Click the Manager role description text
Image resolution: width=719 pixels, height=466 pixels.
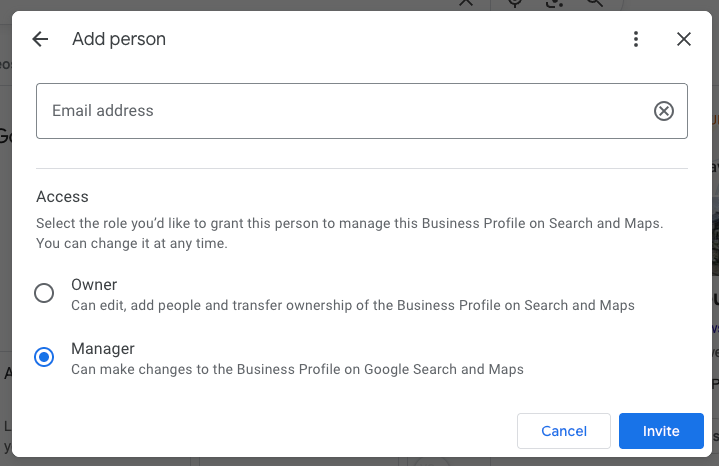(297, 369)
